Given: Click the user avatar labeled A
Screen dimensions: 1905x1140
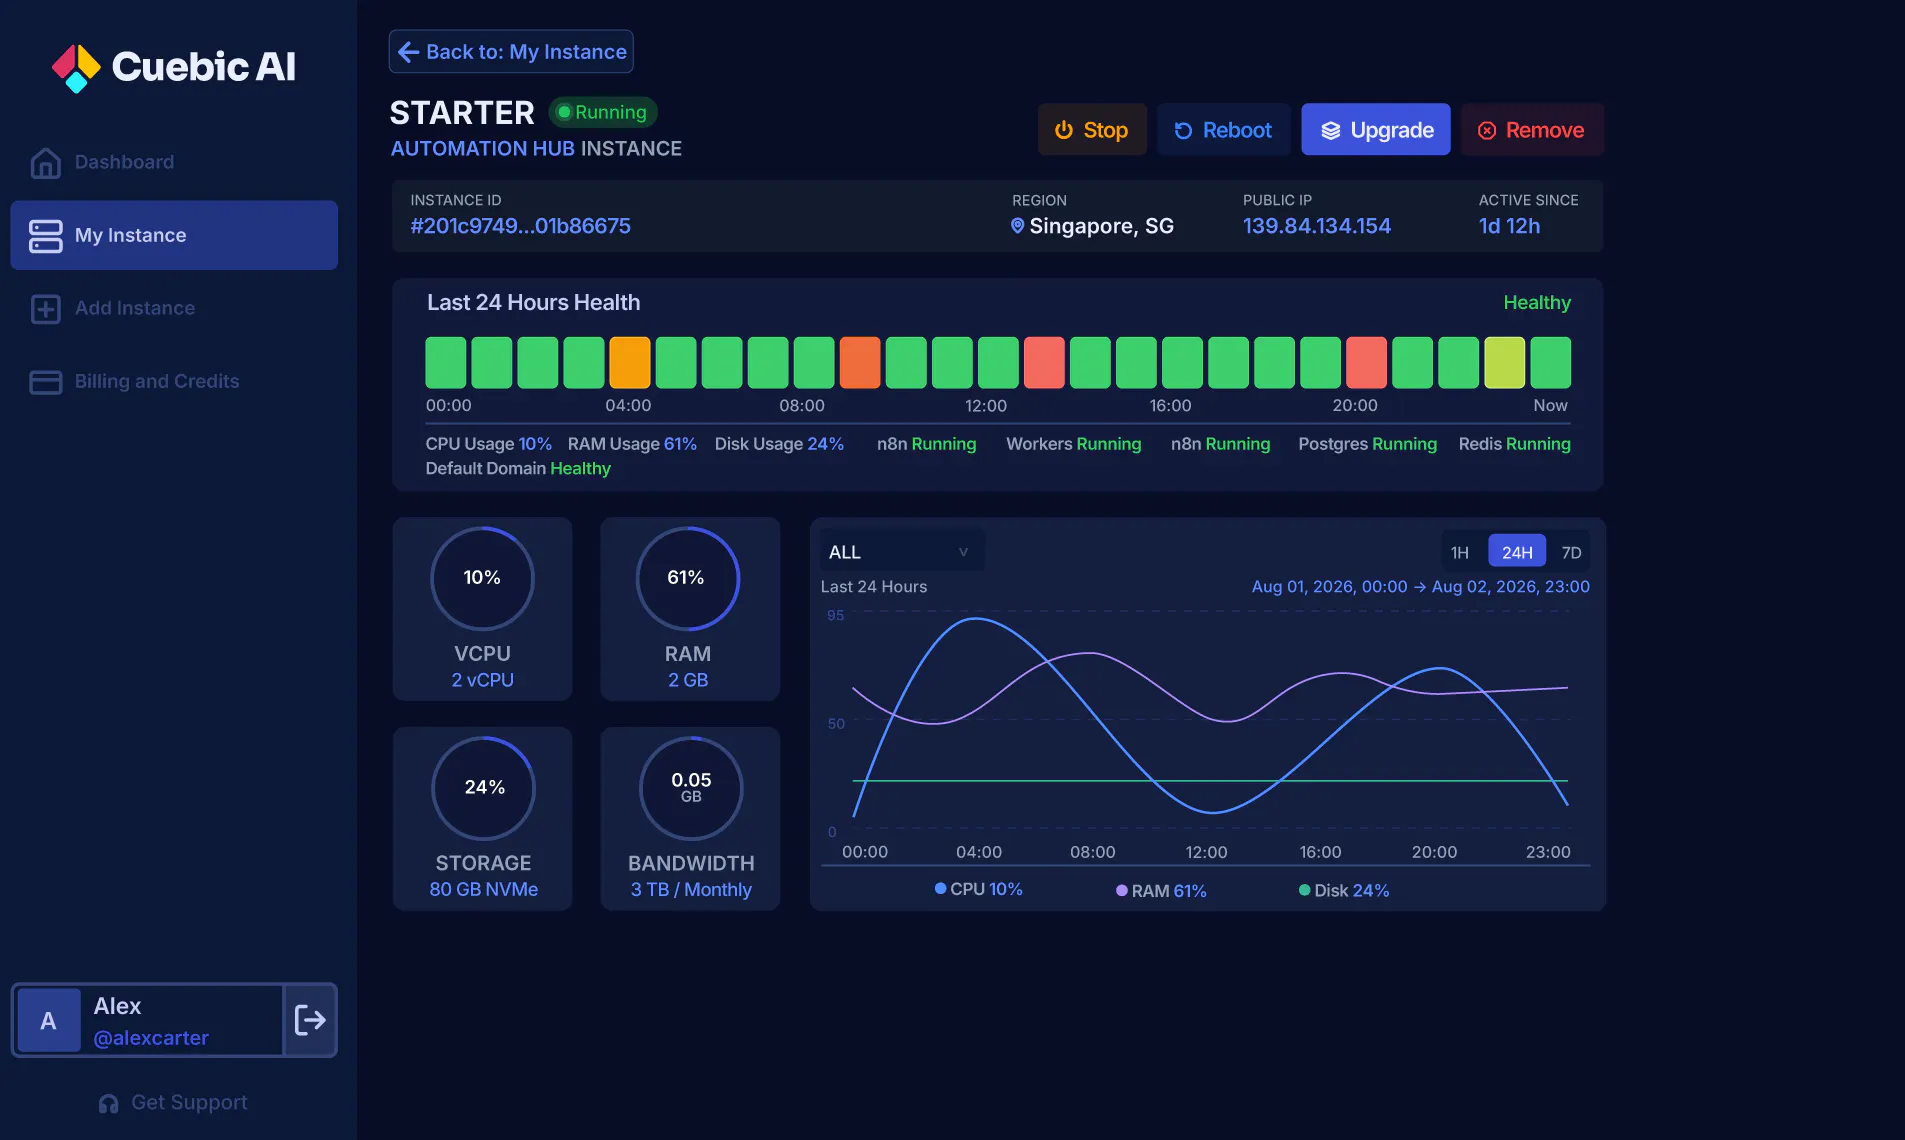Looking at the screenshot, I should [x=48, y=1020].
